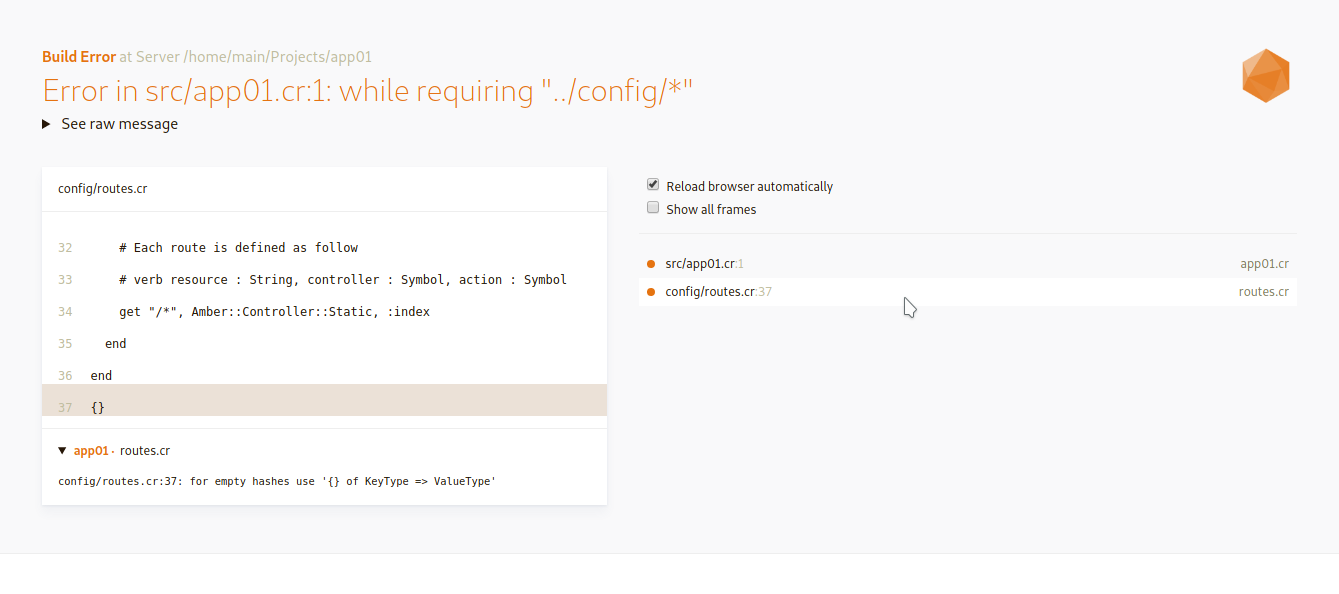
Task: Click the line 32 comment 'Each route is defined'
Action: pos(238,248)
